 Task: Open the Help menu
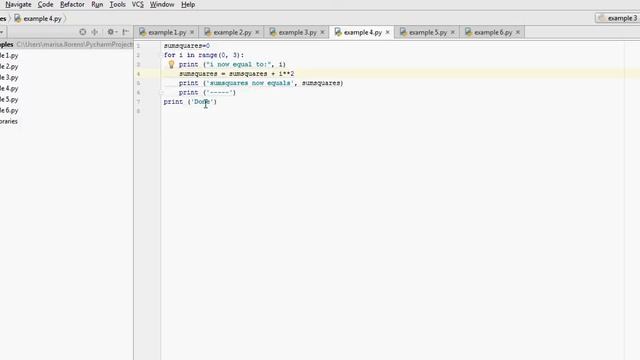(x=188, y=4)
